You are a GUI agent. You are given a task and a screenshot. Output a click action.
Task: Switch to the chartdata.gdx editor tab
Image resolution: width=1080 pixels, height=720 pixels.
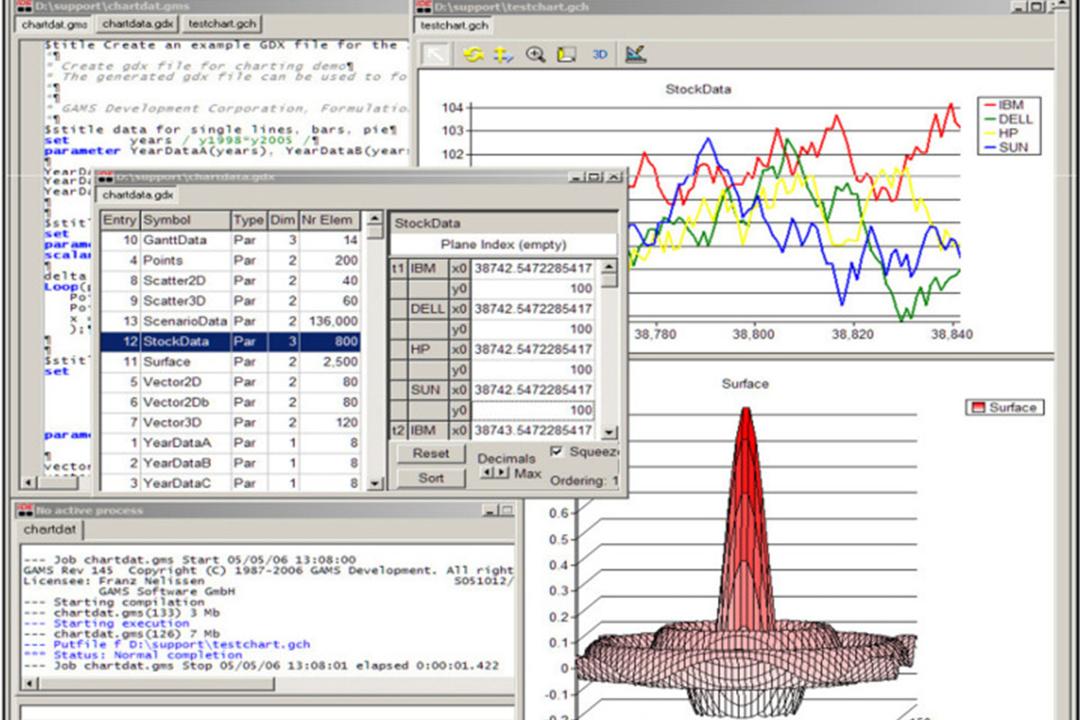pos(137,24)
